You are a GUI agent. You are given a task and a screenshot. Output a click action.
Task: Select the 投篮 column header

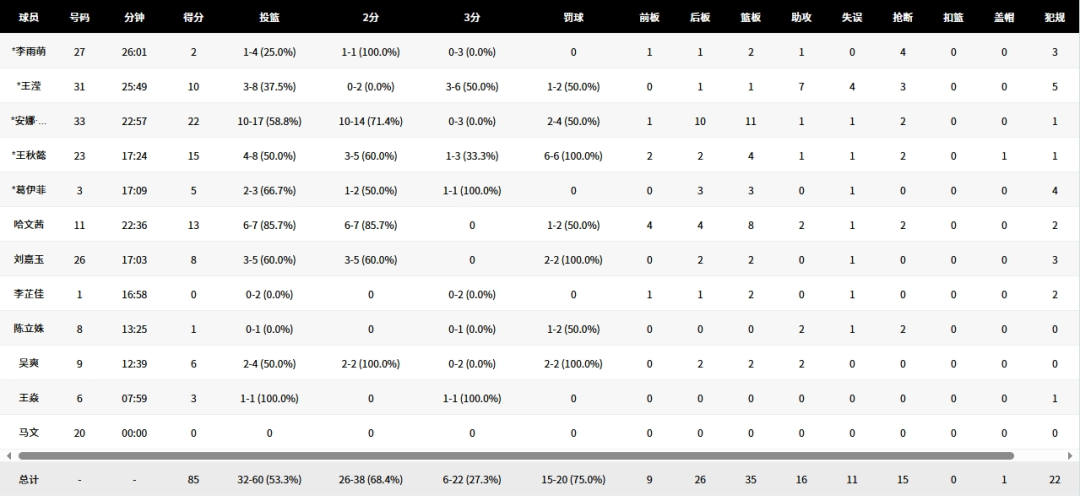pos(269,17)
